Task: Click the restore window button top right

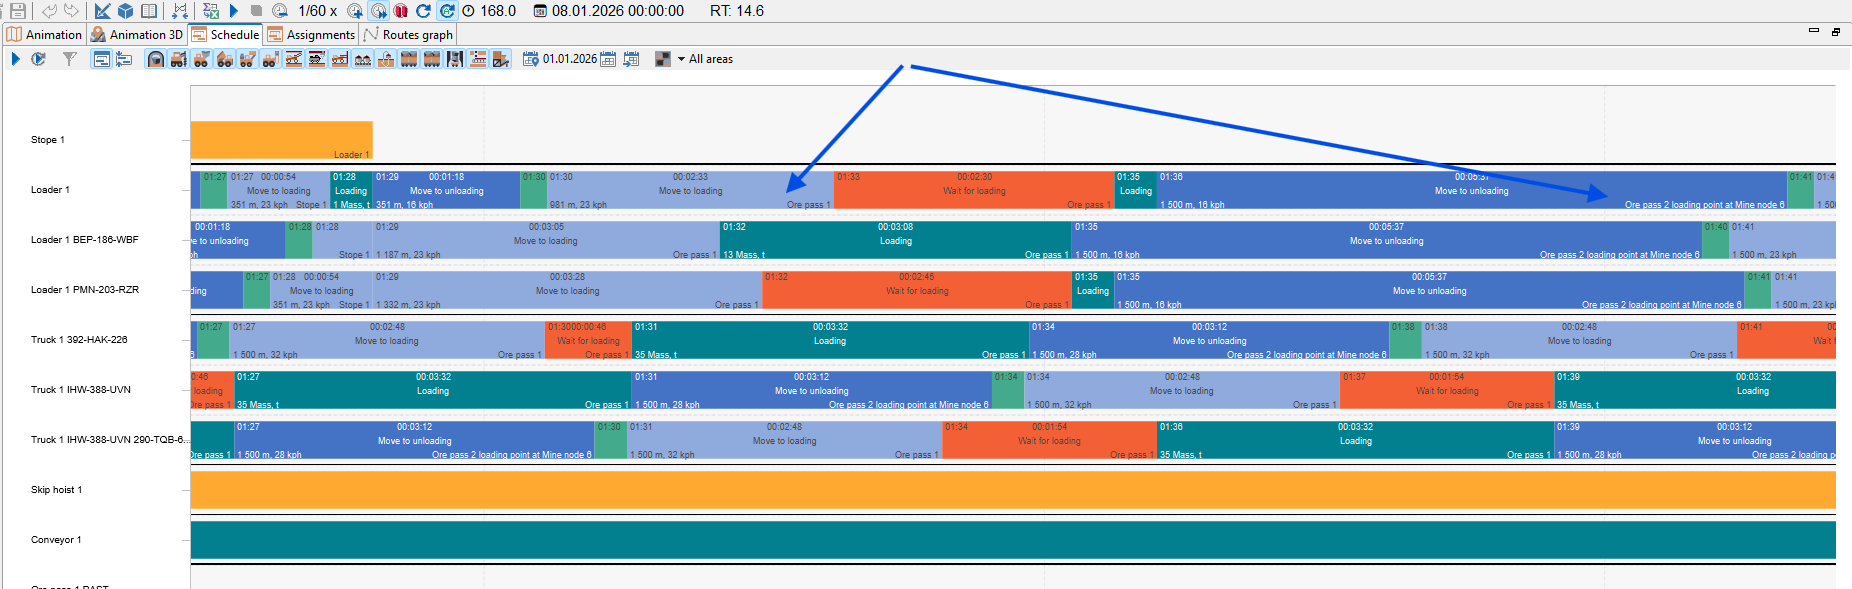Action: [1836, 32]
